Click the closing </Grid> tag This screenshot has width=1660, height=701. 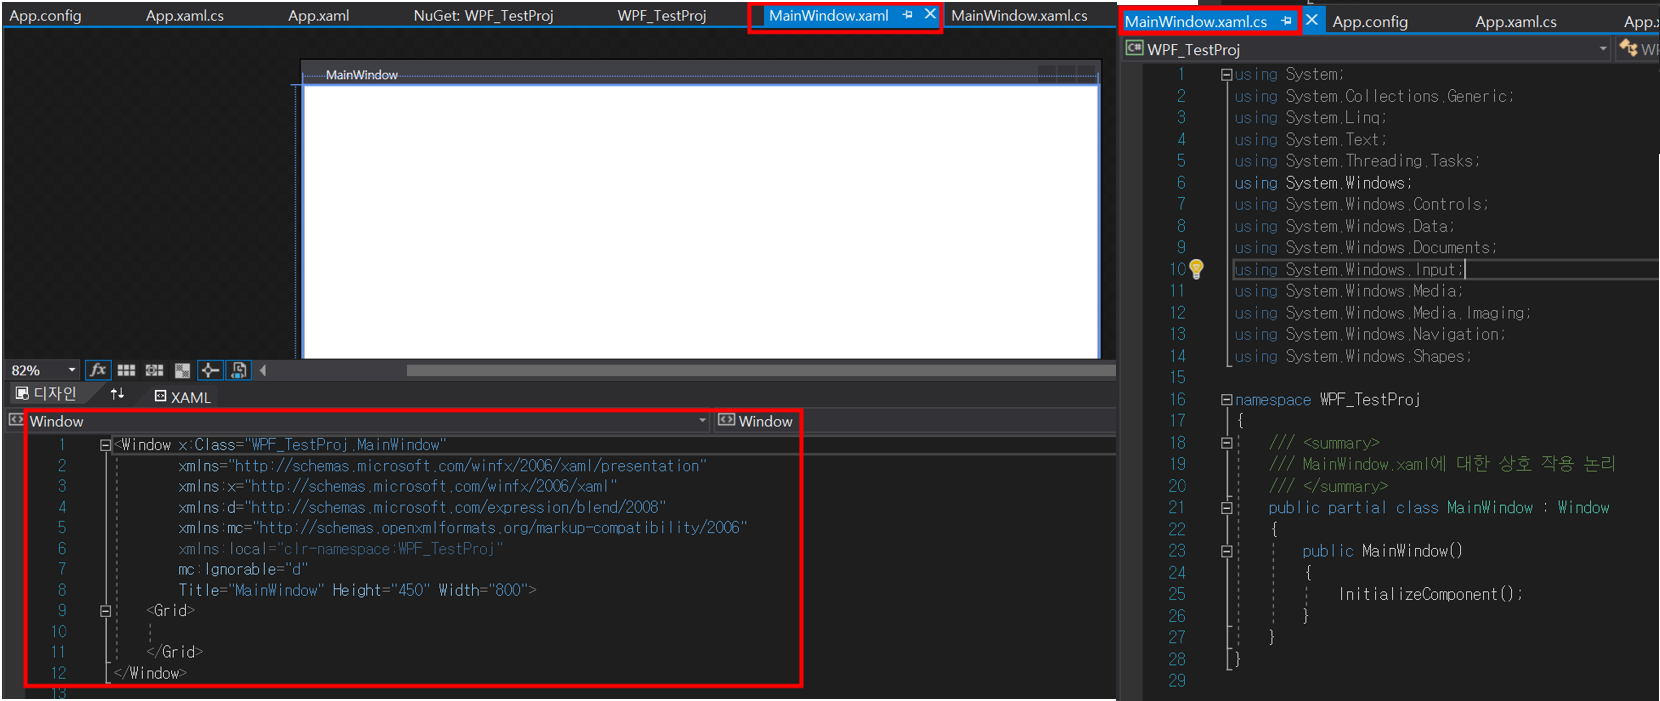coord(175,651)
